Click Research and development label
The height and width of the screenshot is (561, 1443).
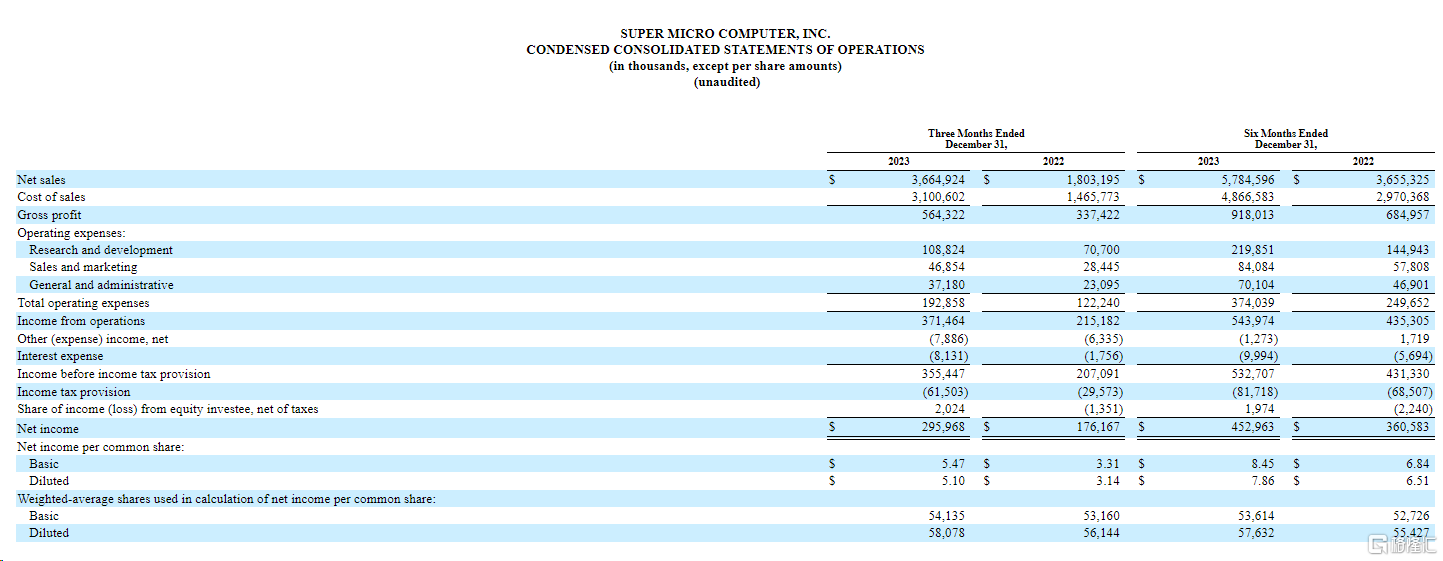[x=101, y=250]
